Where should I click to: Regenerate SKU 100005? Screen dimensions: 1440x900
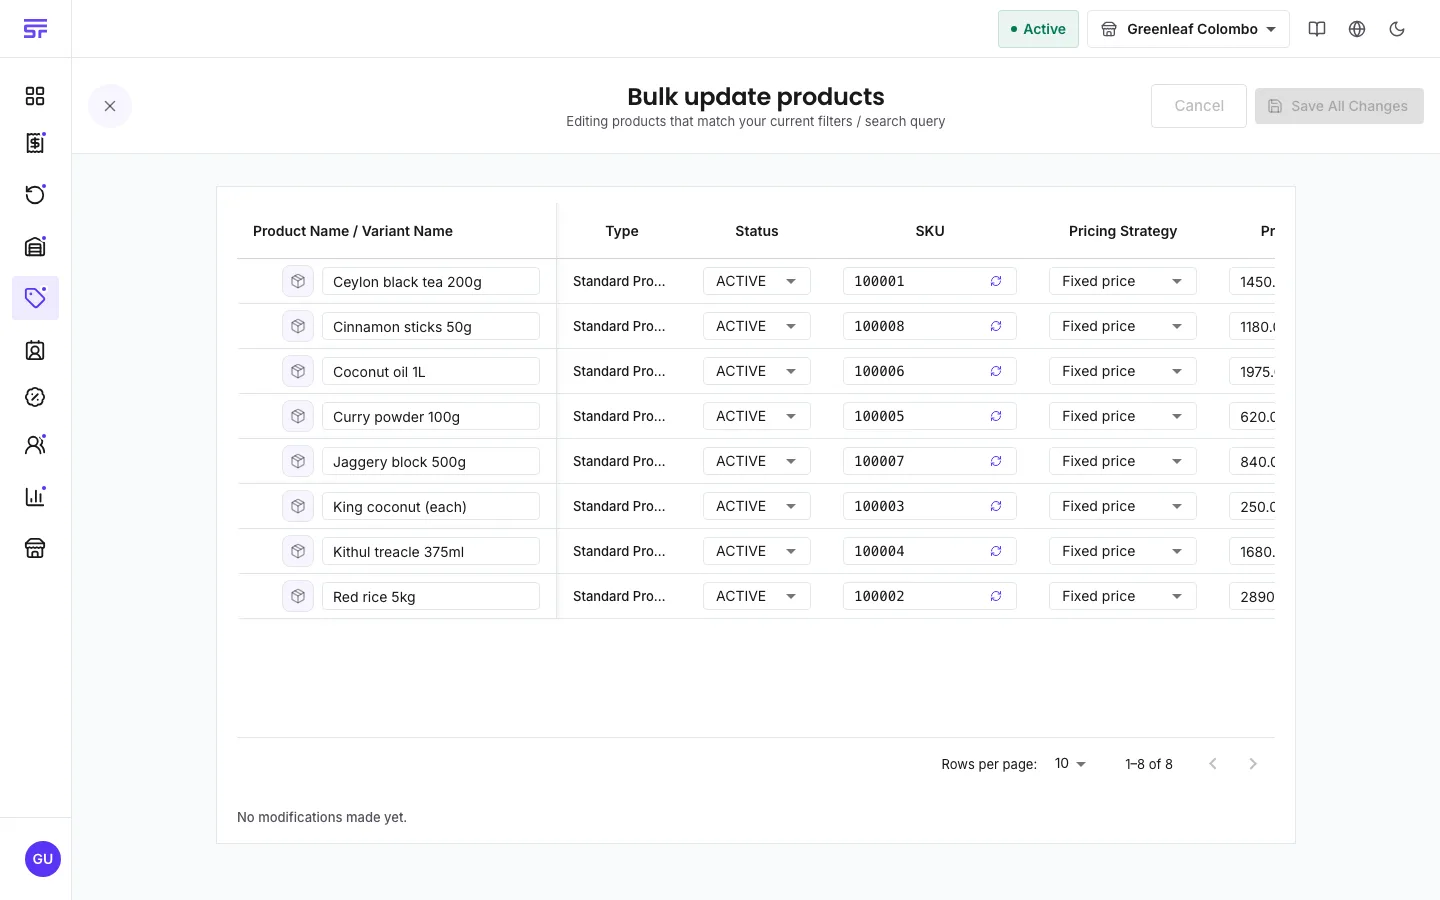pos(996,416)
